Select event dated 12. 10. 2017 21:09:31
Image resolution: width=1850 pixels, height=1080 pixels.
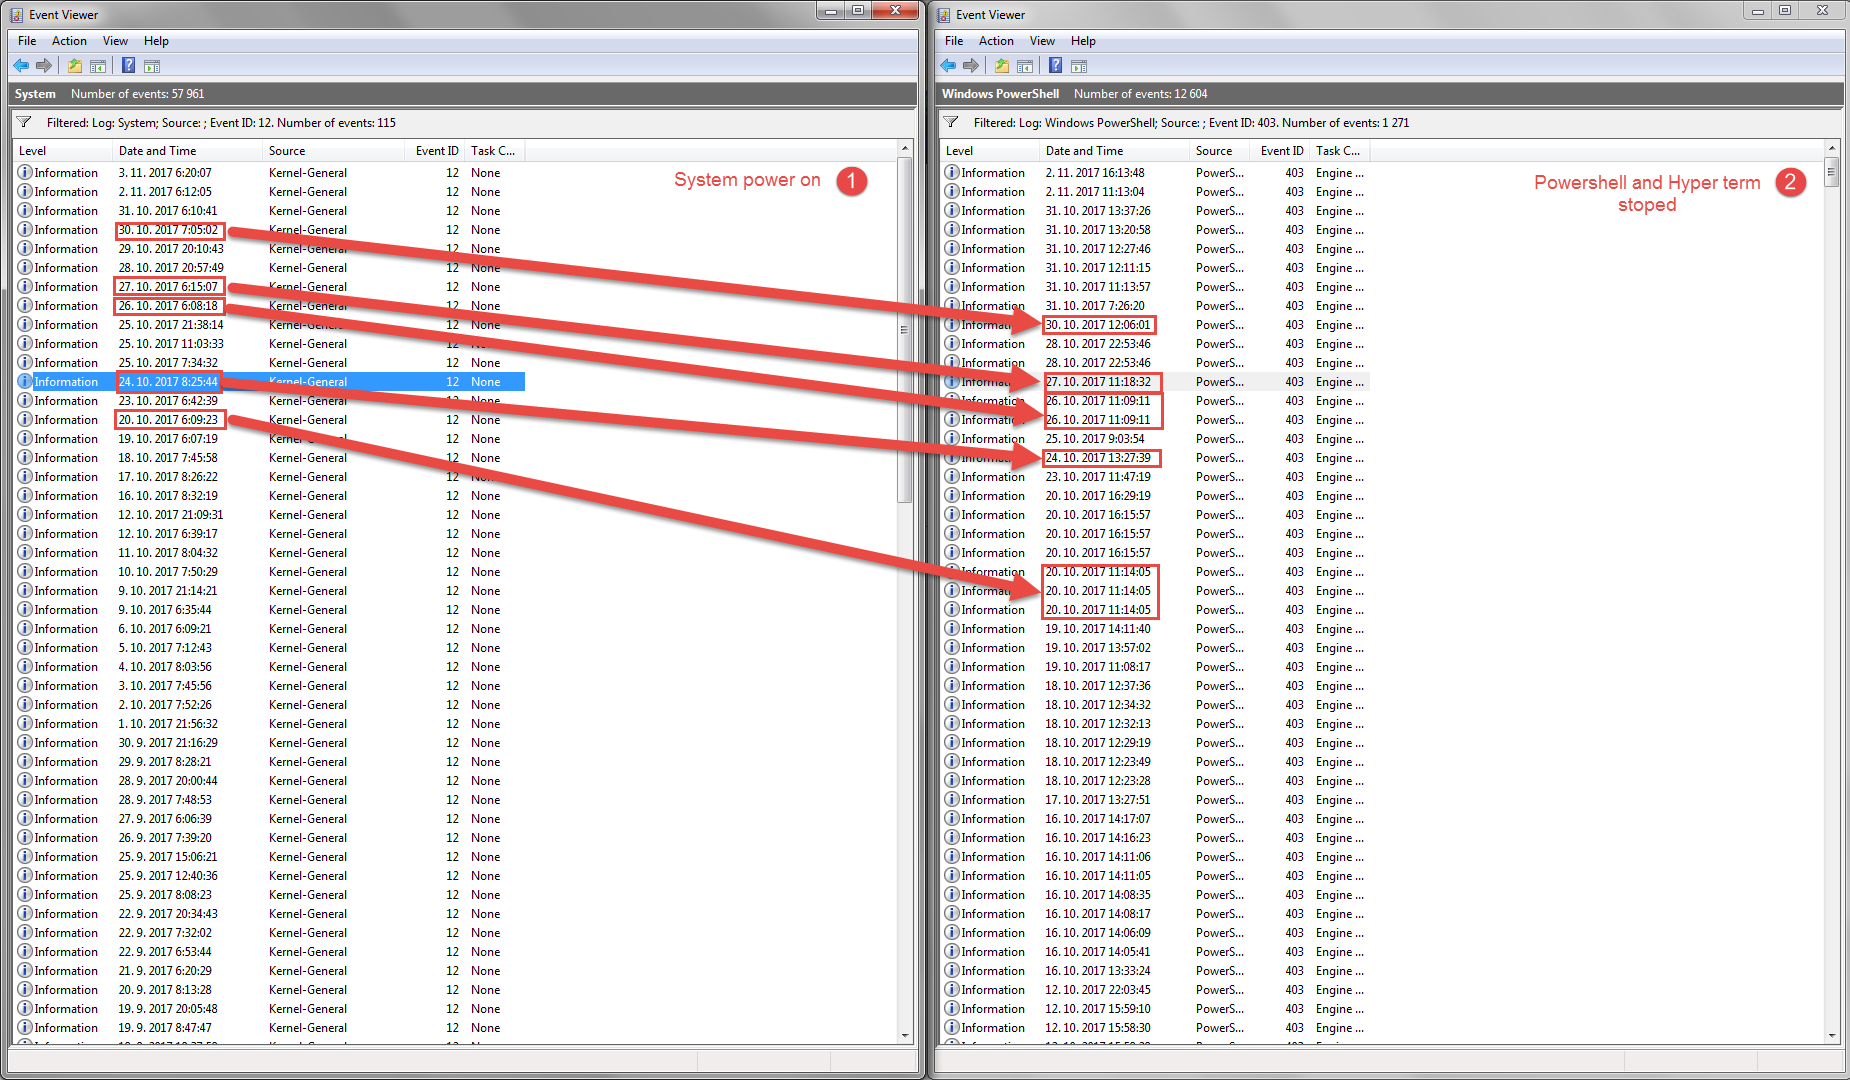tap(270, 515)
